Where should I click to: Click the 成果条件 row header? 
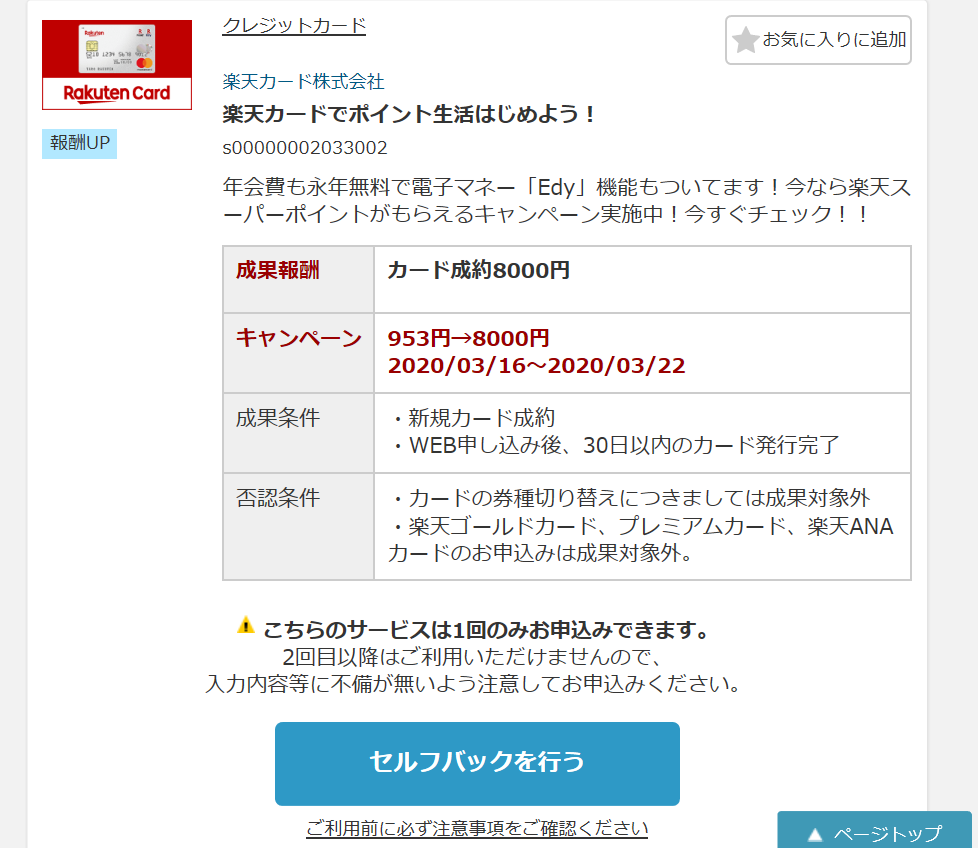(298, 433)
